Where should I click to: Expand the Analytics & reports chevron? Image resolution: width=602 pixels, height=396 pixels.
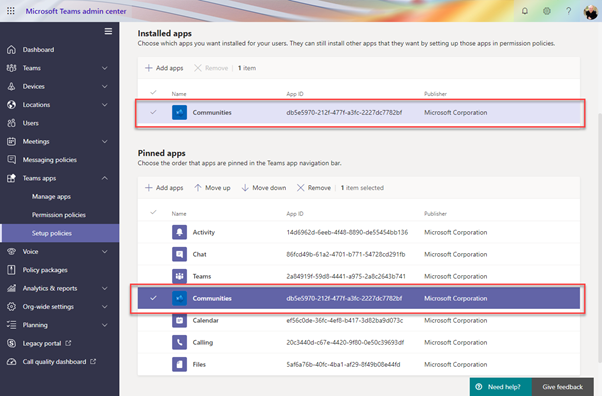coord(104,288)
